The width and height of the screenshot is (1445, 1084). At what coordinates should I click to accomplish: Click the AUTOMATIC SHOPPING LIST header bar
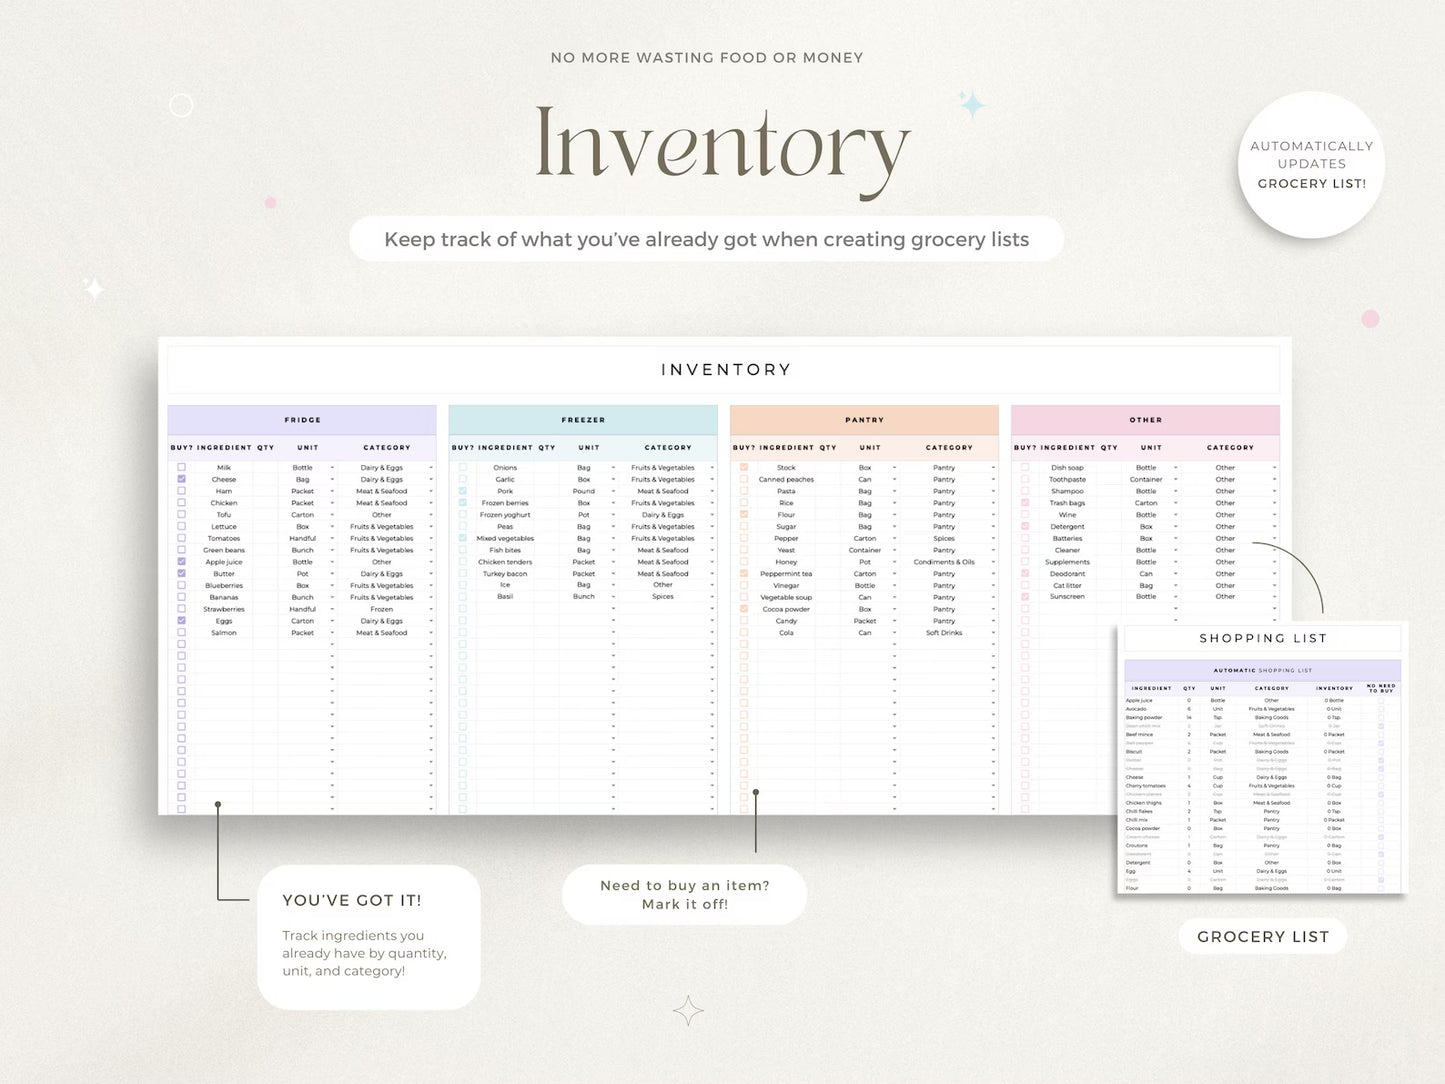[x=1263, y=670]
